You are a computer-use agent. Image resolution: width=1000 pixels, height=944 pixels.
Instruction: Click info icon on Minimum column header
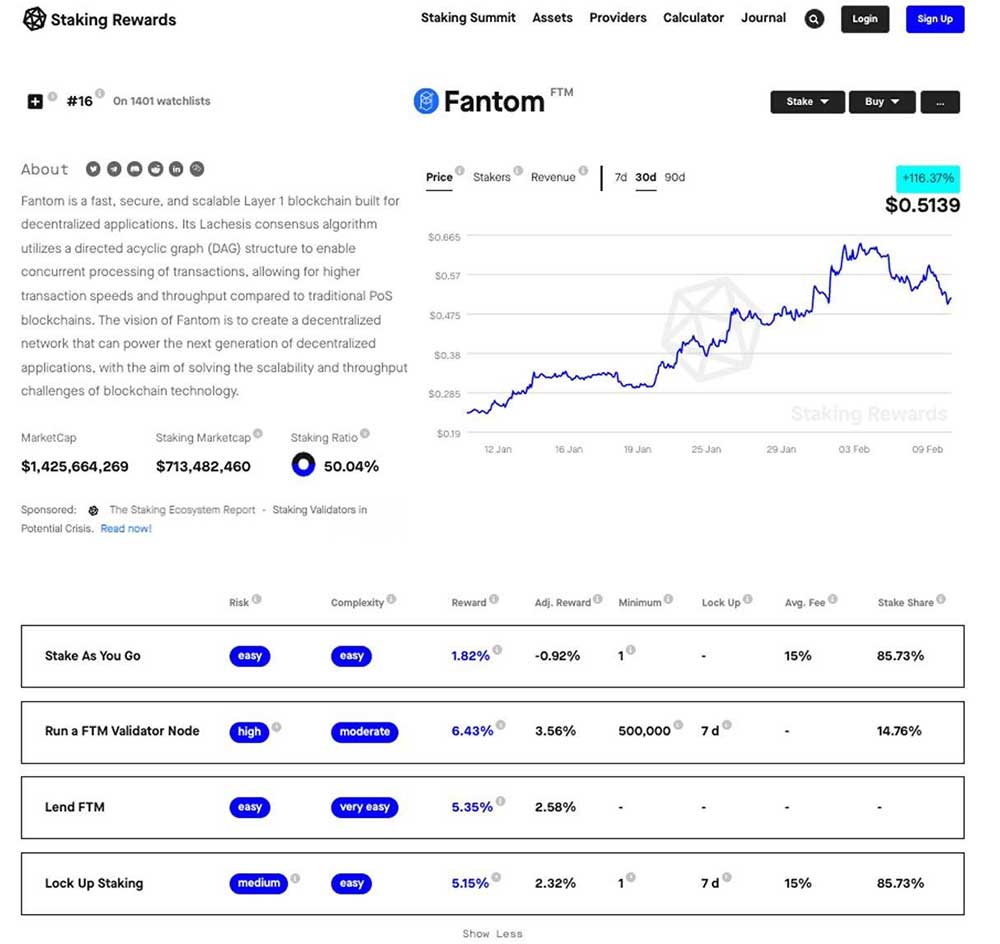[x=668, y=599]
